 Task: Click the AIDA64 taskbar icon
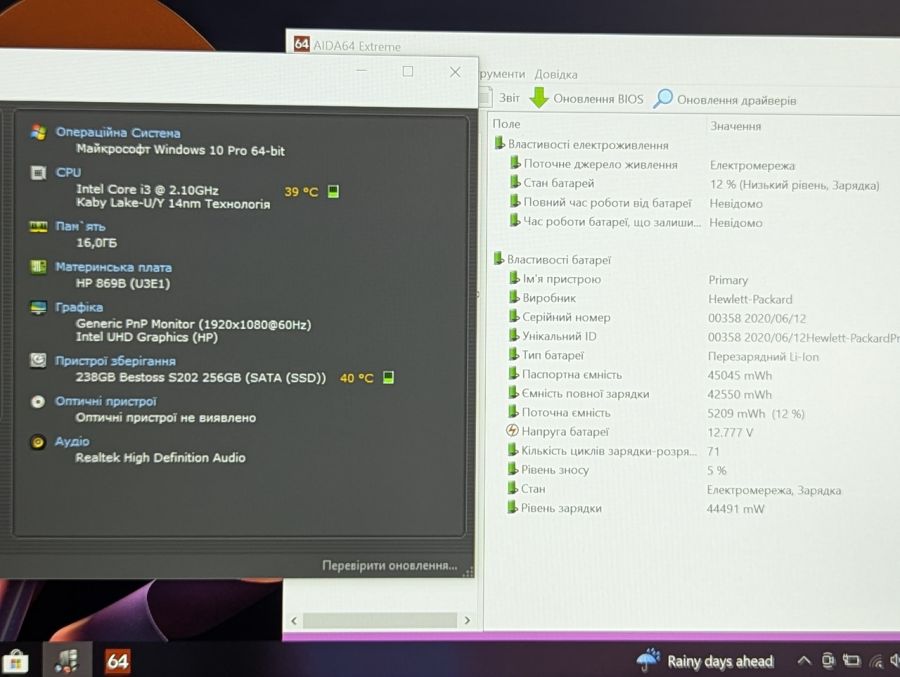[x=118, y=661]
